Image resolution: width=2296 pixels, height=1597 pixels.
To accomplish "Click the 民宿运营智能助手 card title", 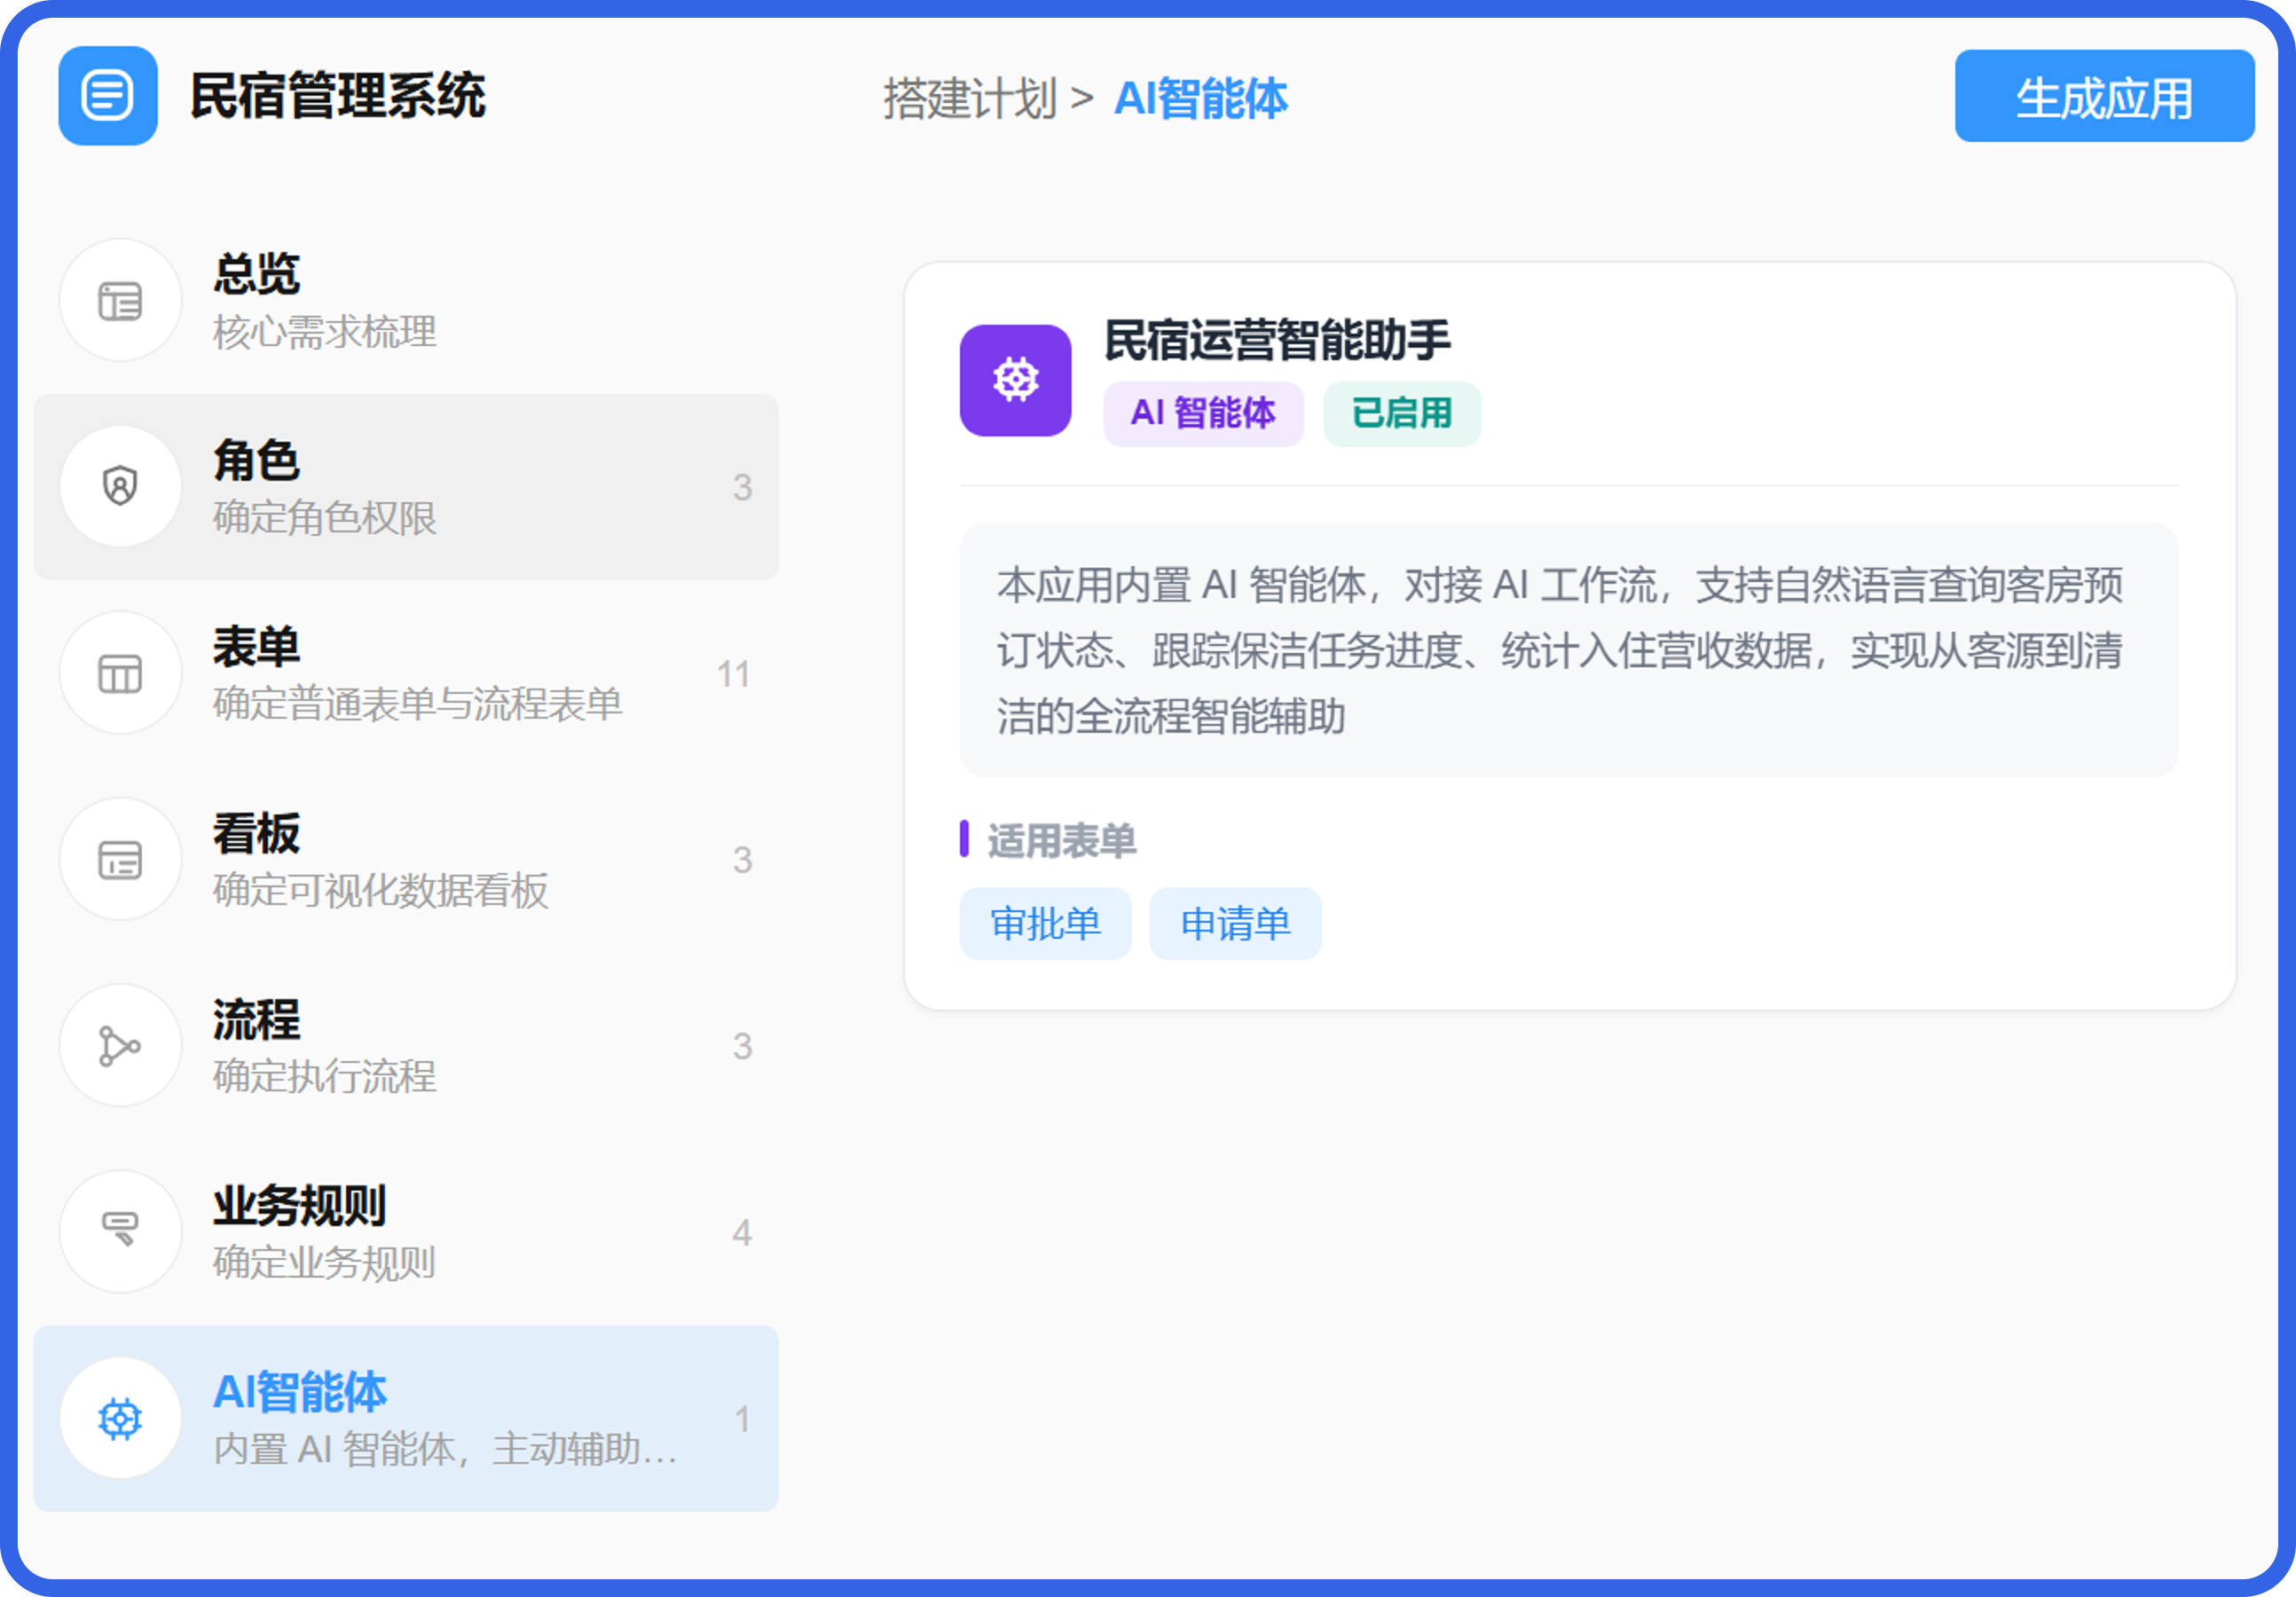I will [x=1277, y=340].
